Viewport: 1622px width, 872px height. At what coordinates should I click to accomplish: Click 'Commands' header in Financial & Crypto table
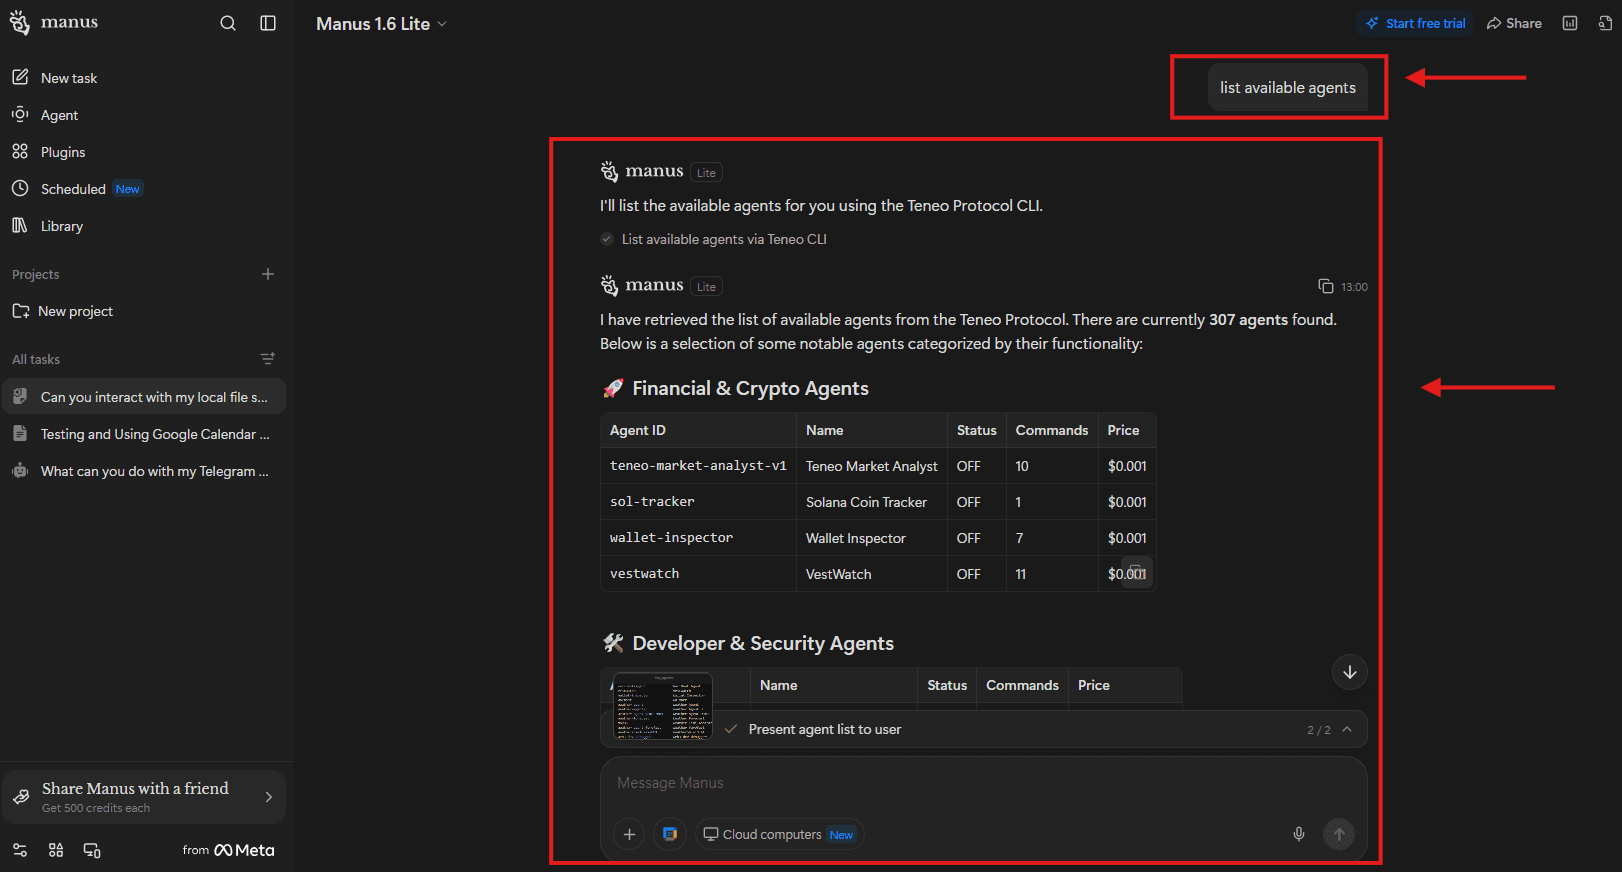click(x=1052, y=430)
